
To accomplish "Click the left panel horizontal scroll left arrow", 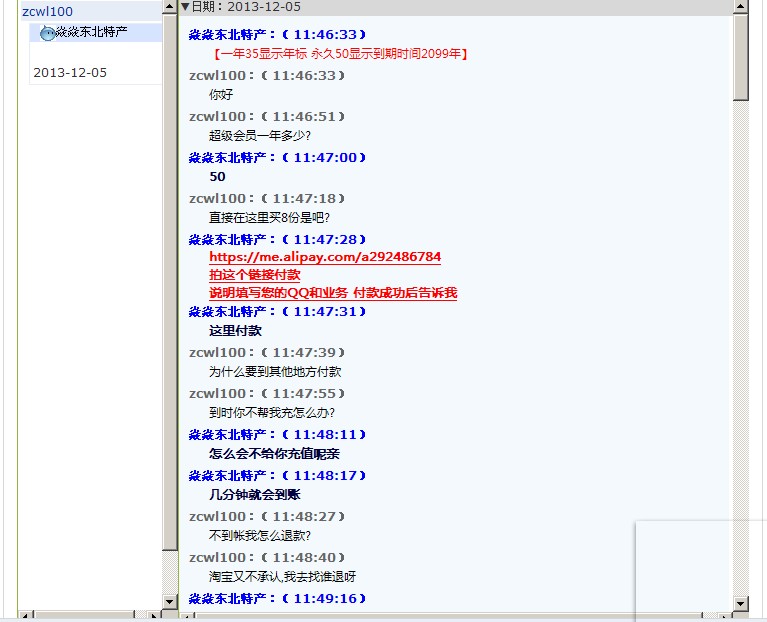I will pos(25,616).
